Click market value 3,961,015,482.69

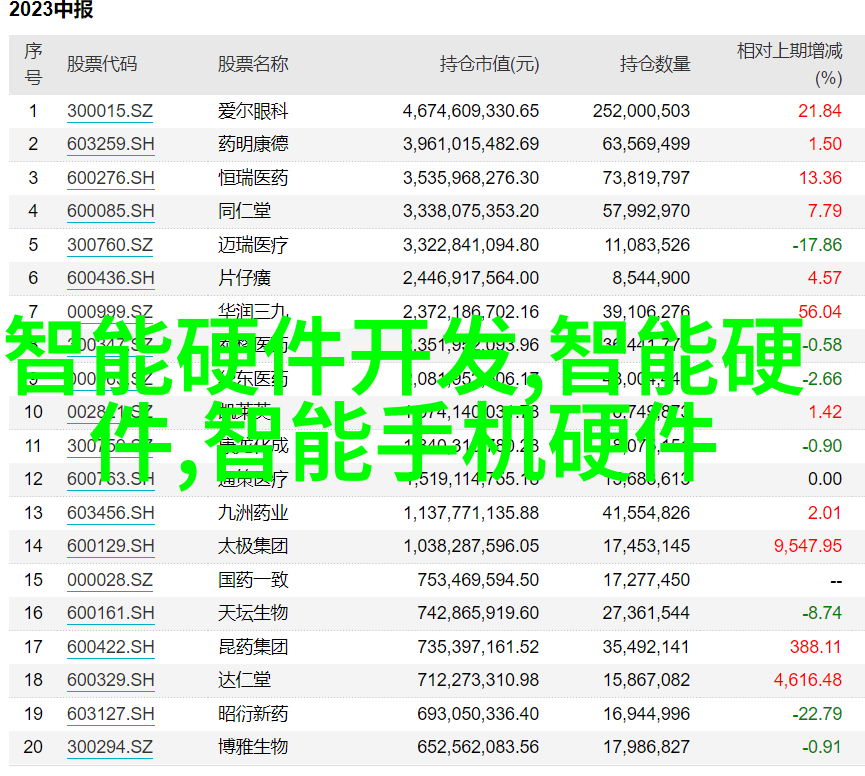point(471,145)
